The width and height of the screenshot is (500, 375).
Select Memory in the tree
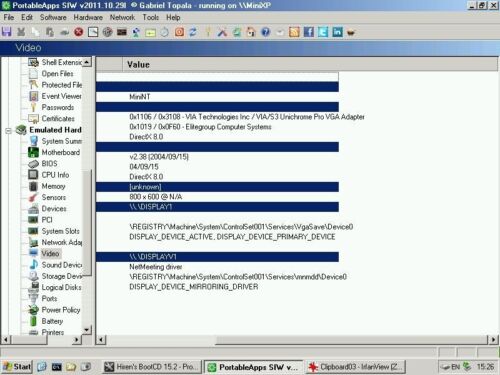coord(53,186)
